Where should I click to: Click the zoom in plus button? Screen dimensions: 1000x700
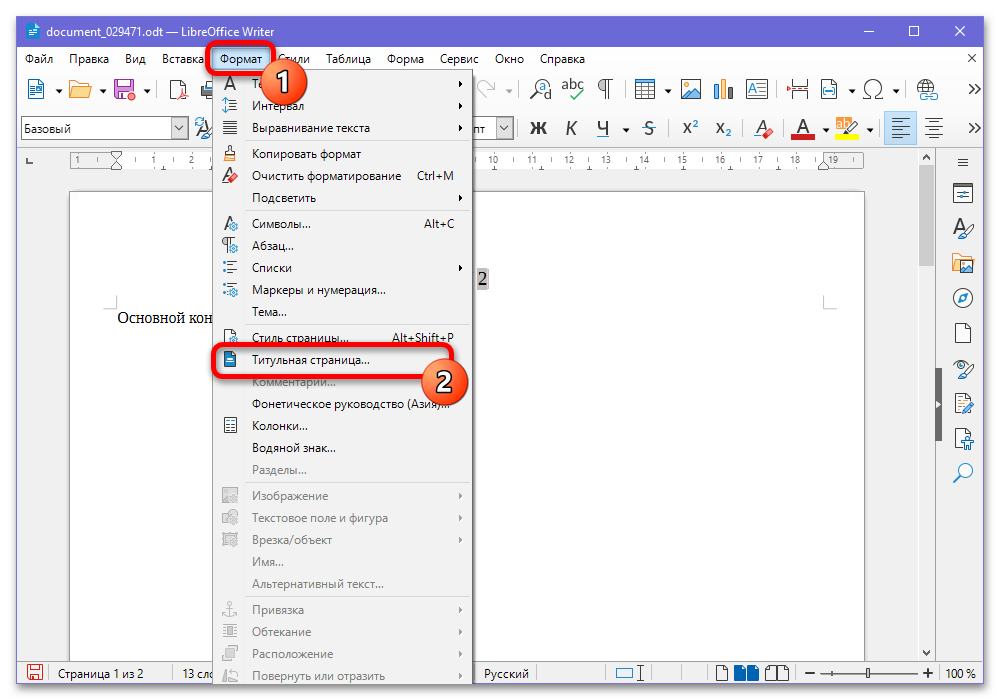pyautogui.click(x=928, y=673)
